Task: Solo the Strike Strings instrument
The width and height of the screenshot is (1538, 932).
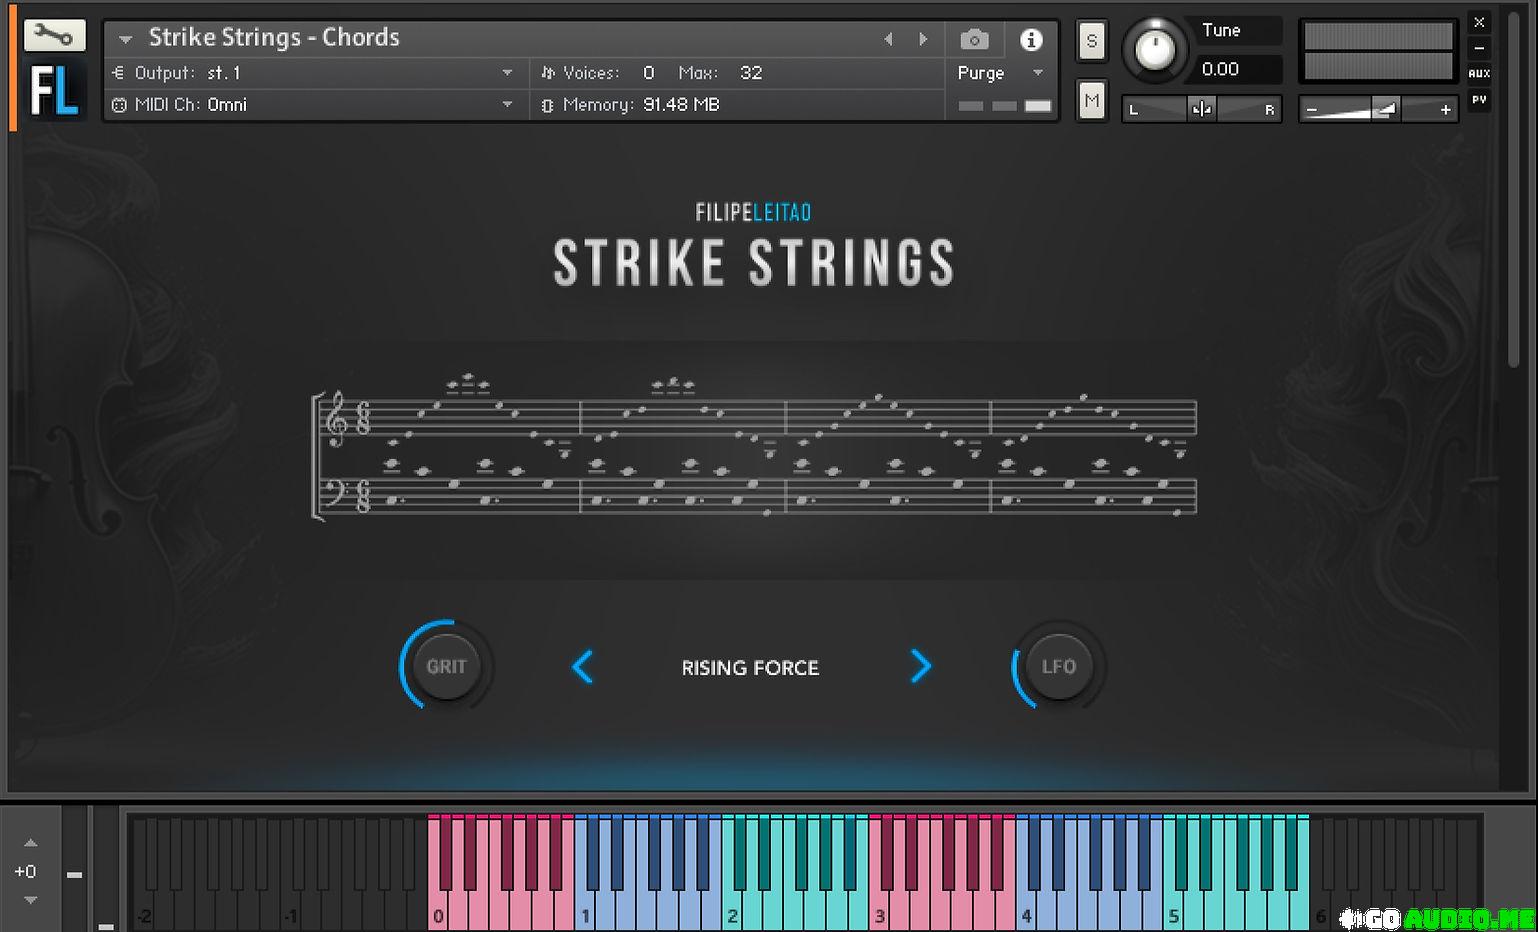Action: [x=1091, y=40]
